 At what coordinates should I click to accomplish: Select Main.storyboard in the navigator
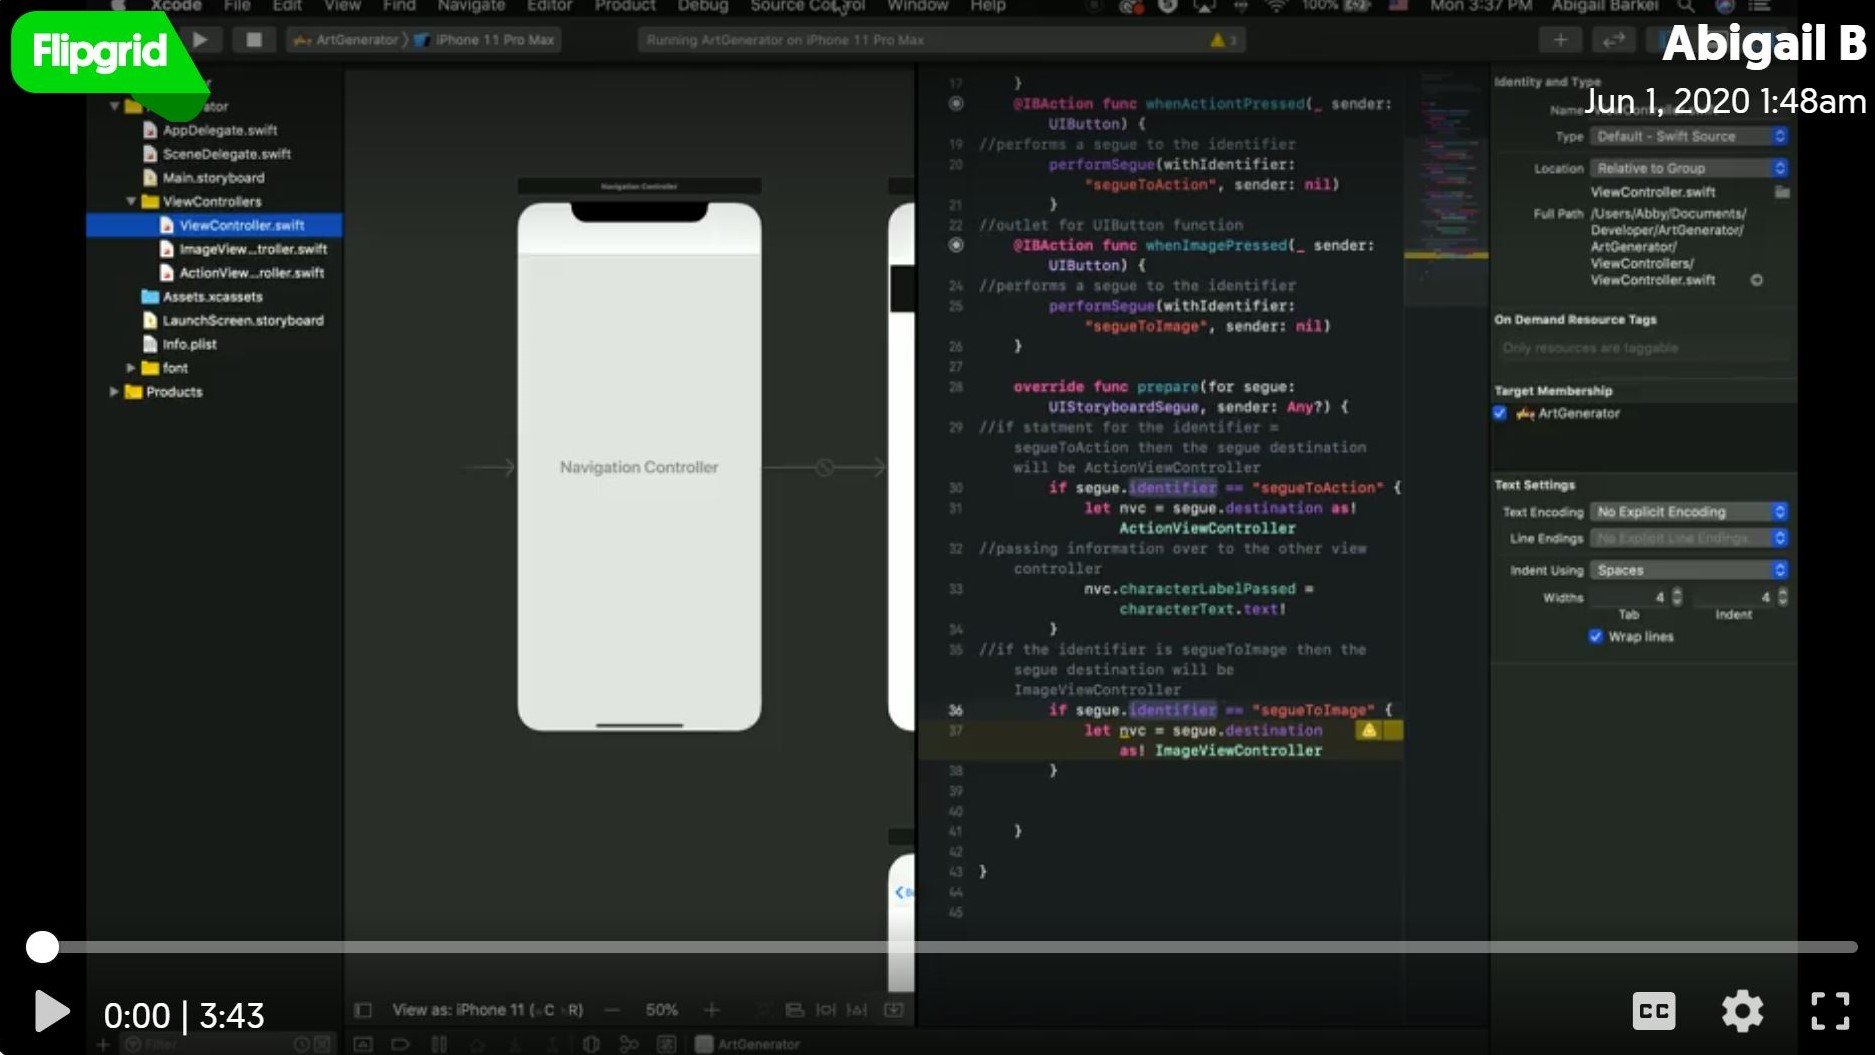point(213,178)
